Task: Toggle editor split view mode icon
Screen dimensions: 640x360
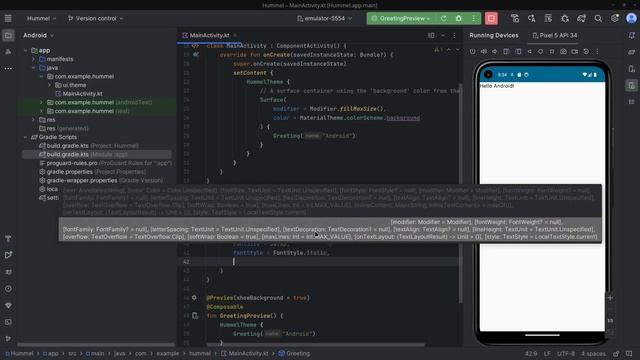Action: (x=431, y=36)
